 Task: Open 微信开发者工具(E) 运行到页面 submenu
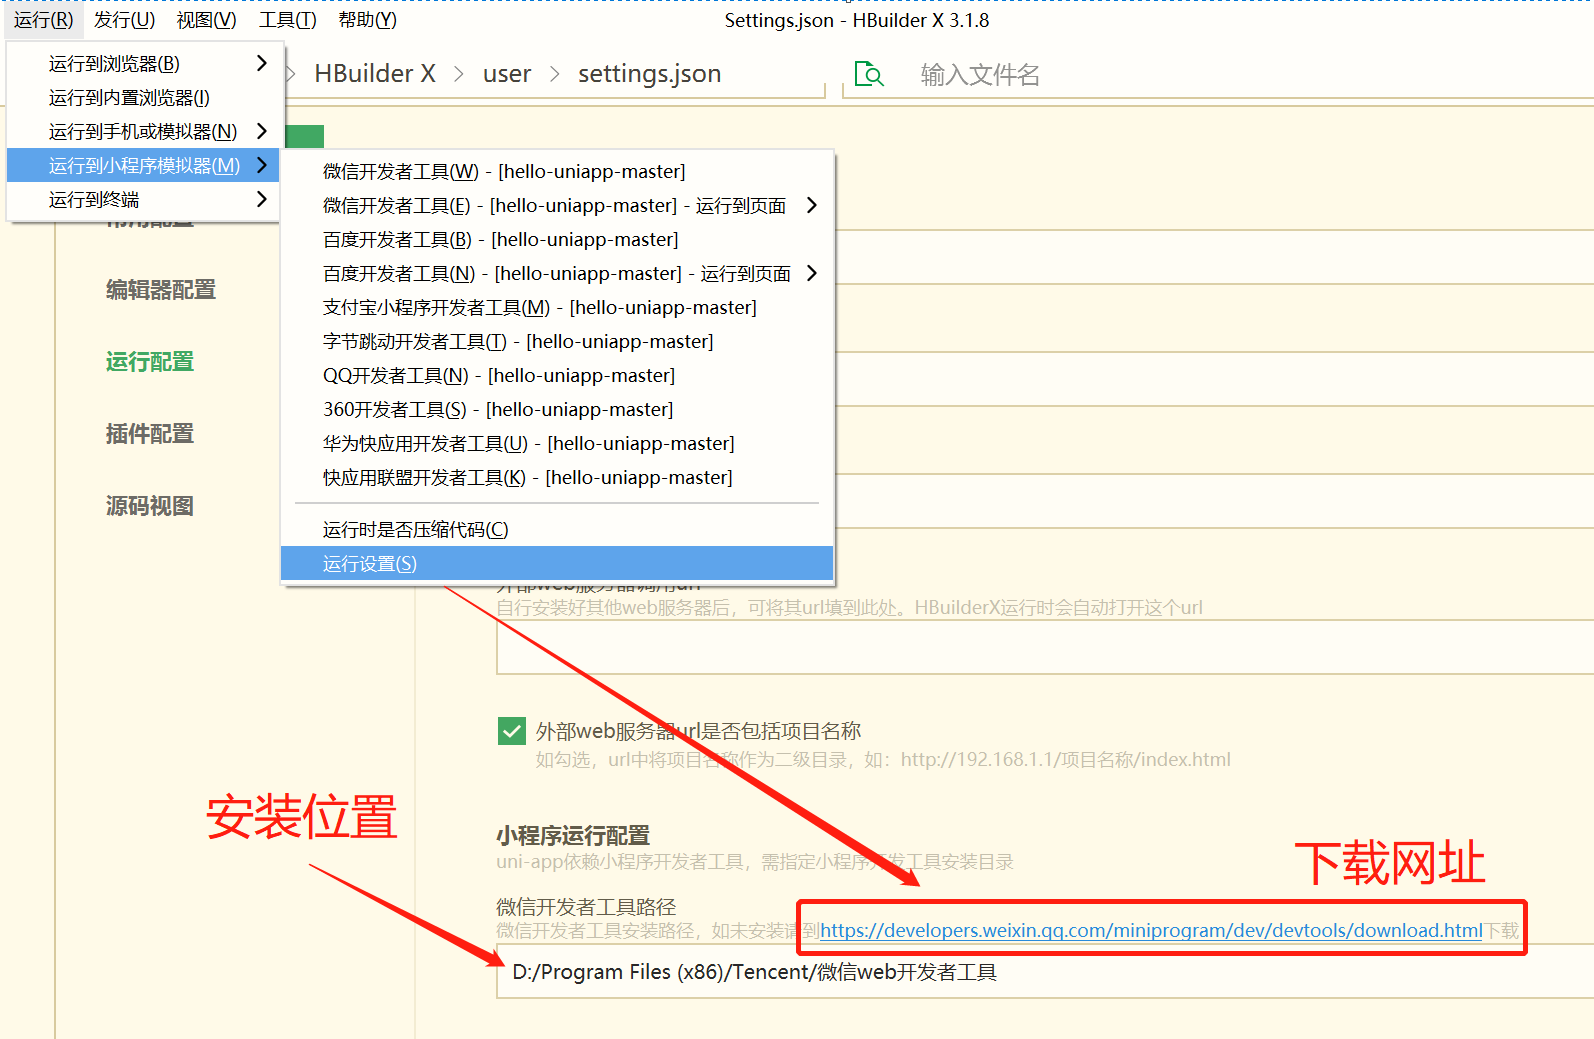pyautogui.click(x=557, y=206)
